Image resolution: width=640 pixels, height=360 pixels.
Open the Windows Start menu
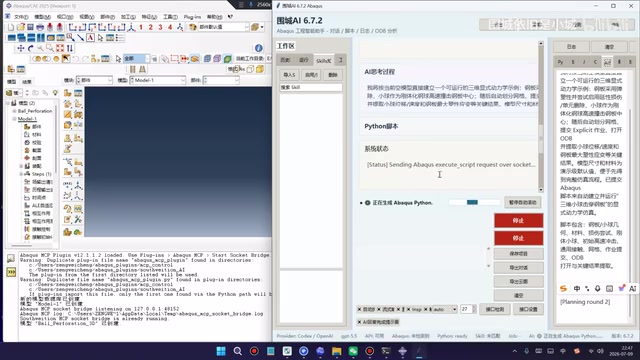click(221, 351)
